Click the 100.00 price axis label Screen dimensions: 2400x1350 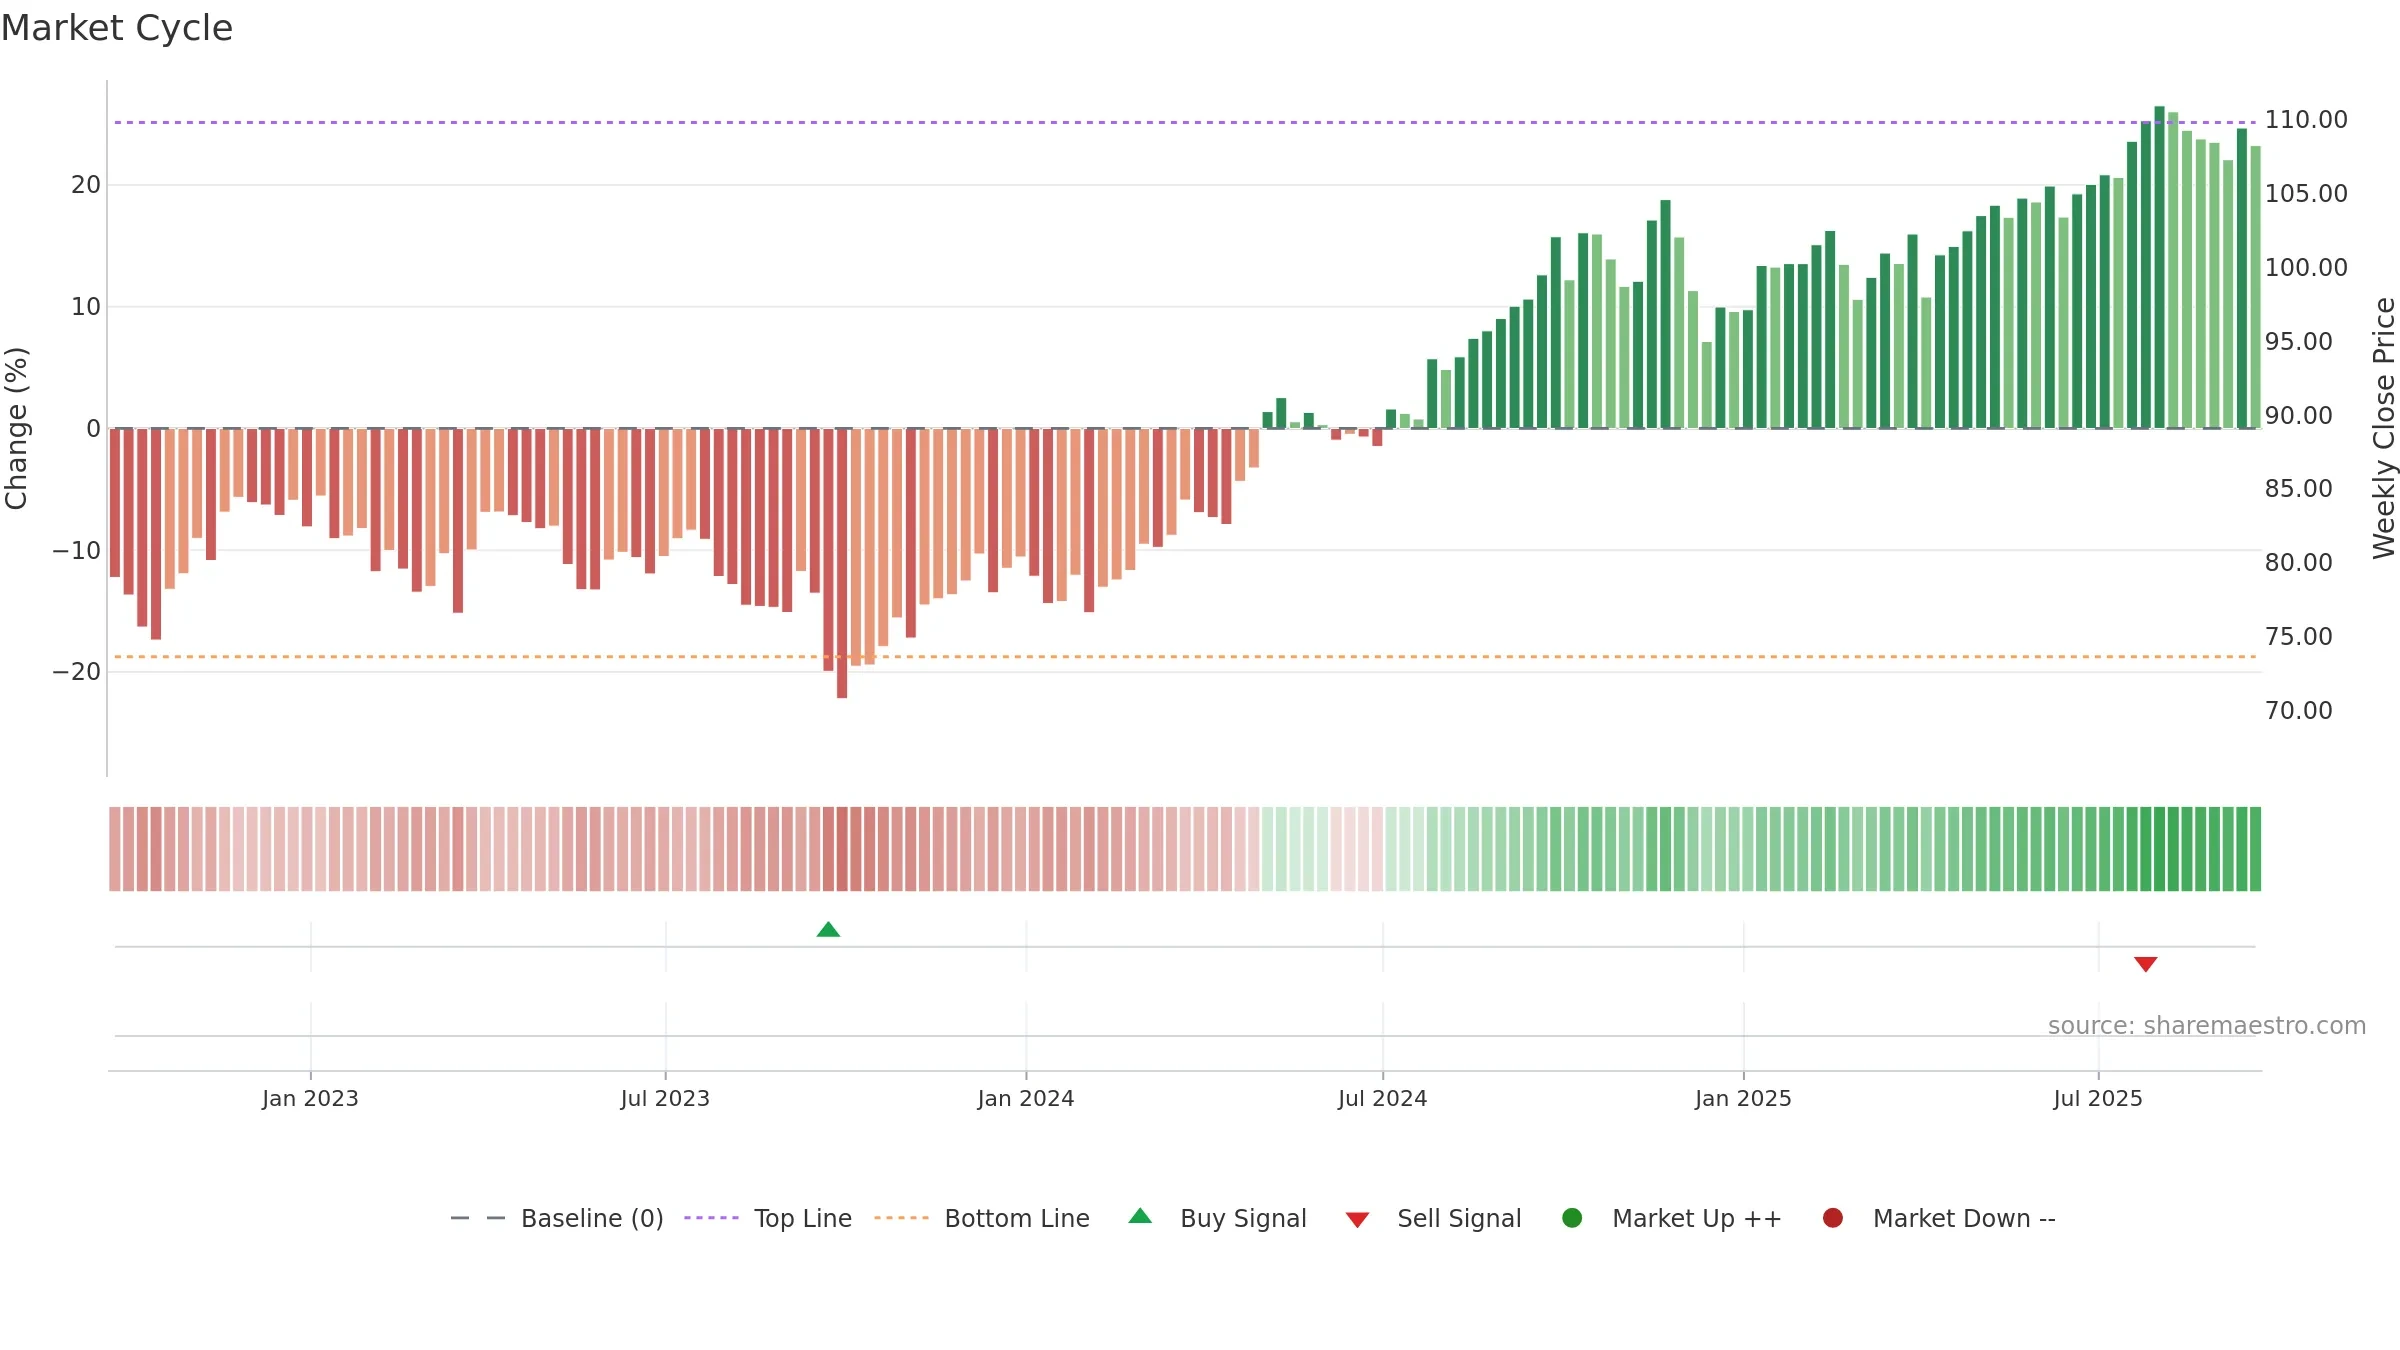click(x=2306, y=268)
